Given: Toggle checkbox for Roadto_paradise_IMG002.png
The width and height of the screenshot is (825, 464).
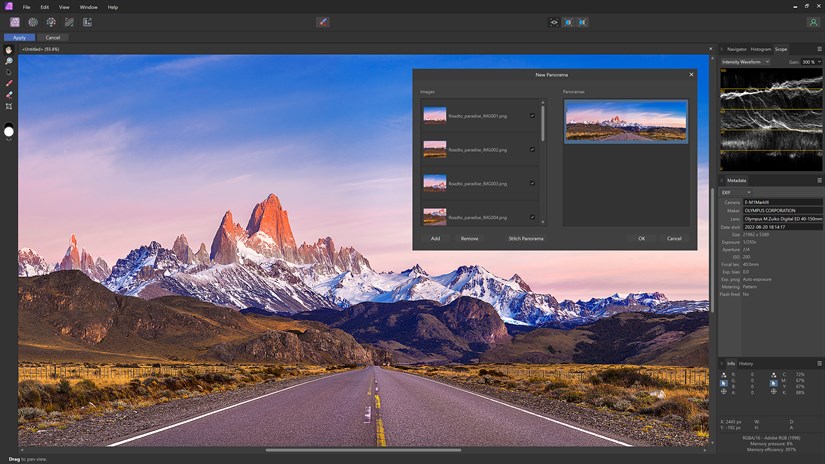Looking at the screenshot, I should pos(532,150).
